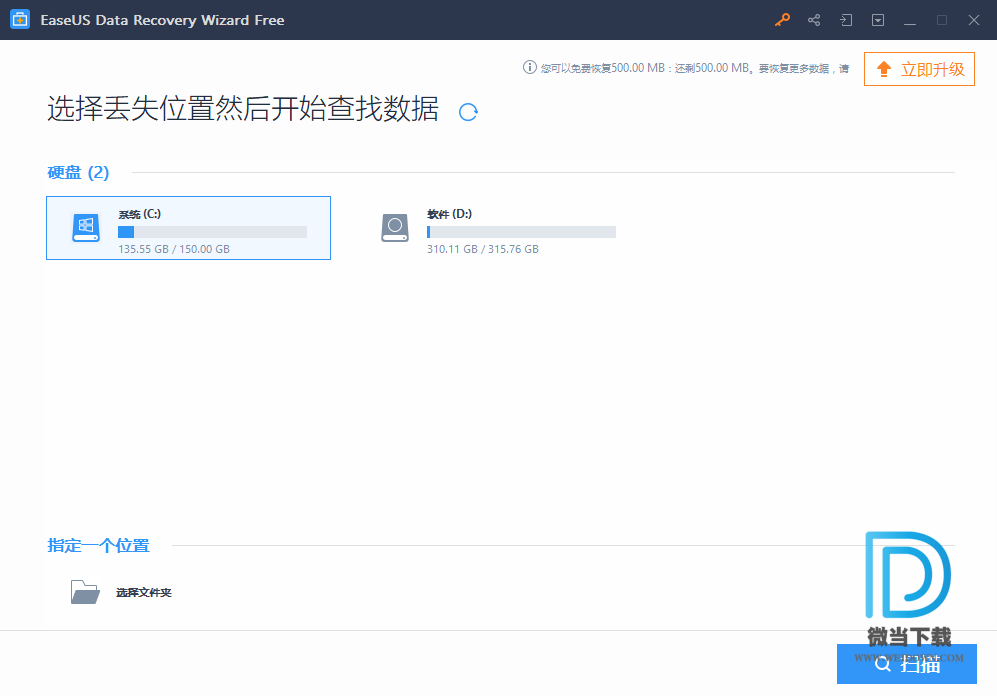Viewport: 997px width, 696px height.
Task: Click the 硬盘 (2) section header
Action: tap(78, 172)
